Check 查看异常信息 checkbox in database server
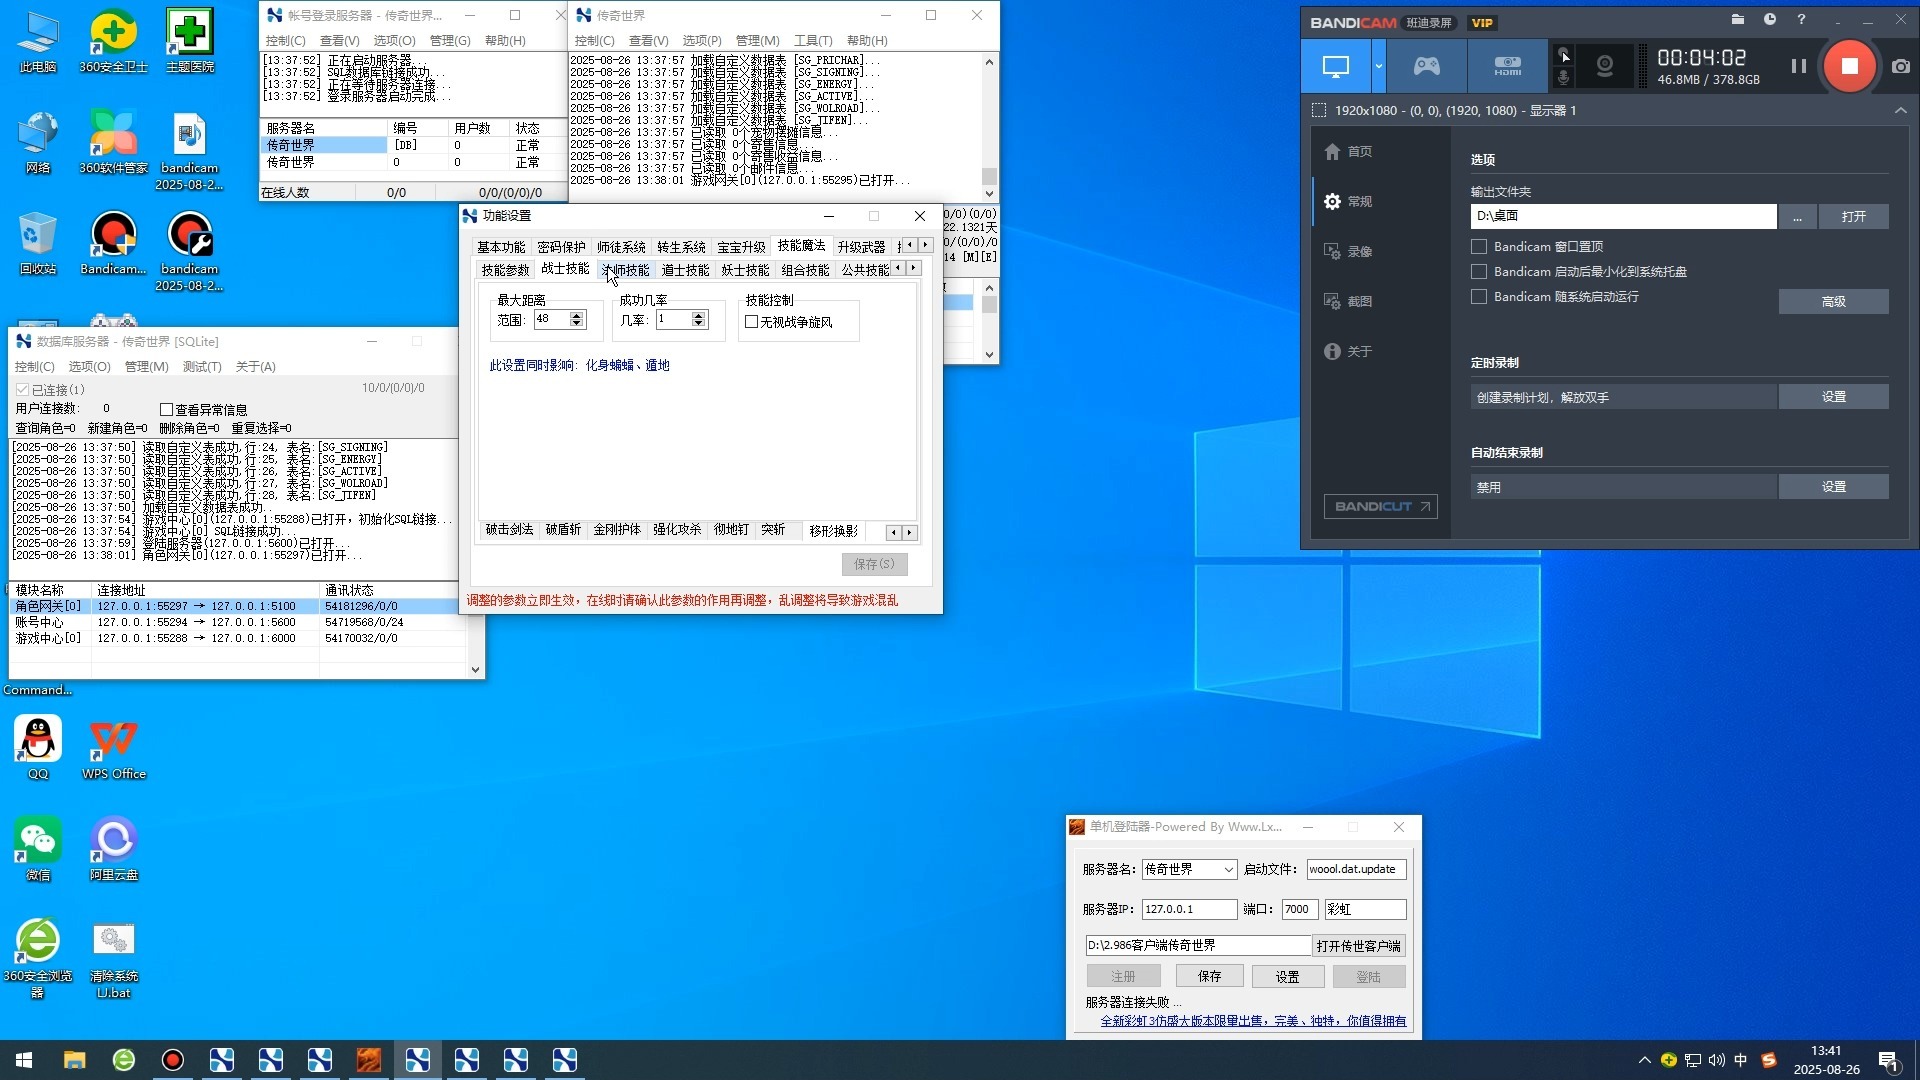Screen dimensions: 1920x1080 click(x=167, y=410)
